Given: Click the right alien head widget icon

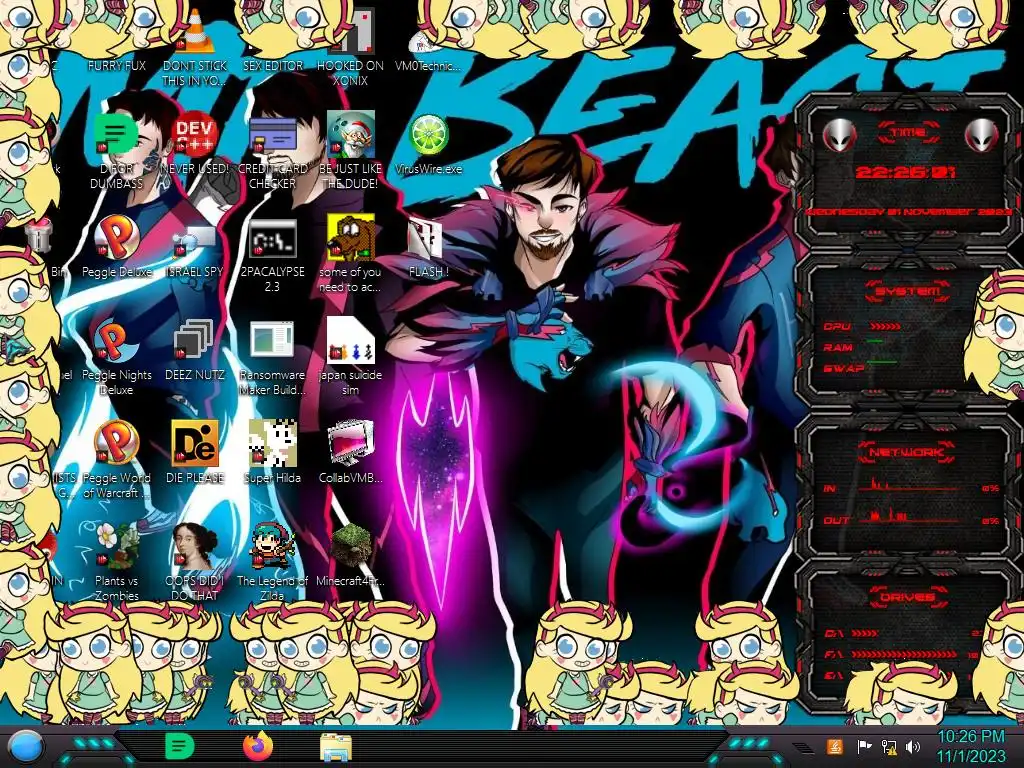Looking at the screenshot, I should pos(981,135).
